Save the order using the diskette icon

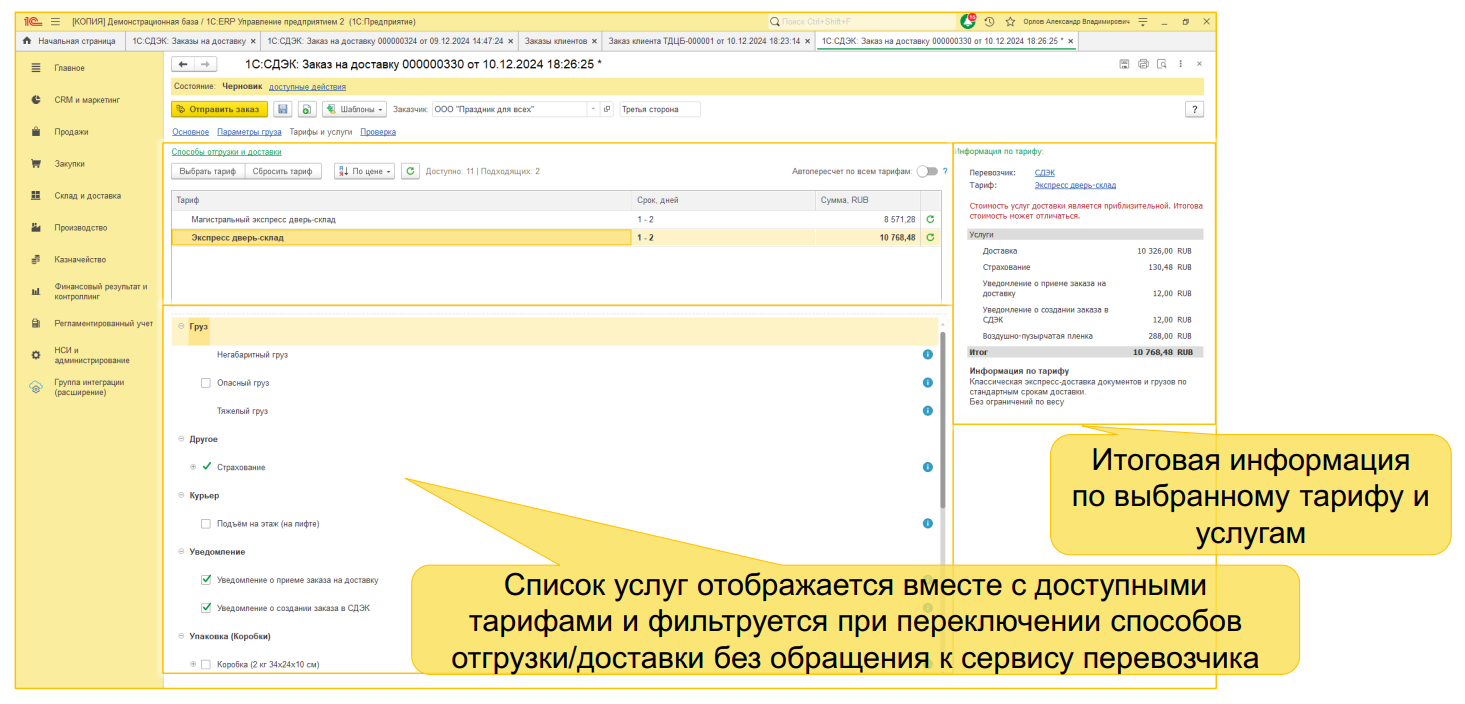pyautogui.click(x=282, y=109)
